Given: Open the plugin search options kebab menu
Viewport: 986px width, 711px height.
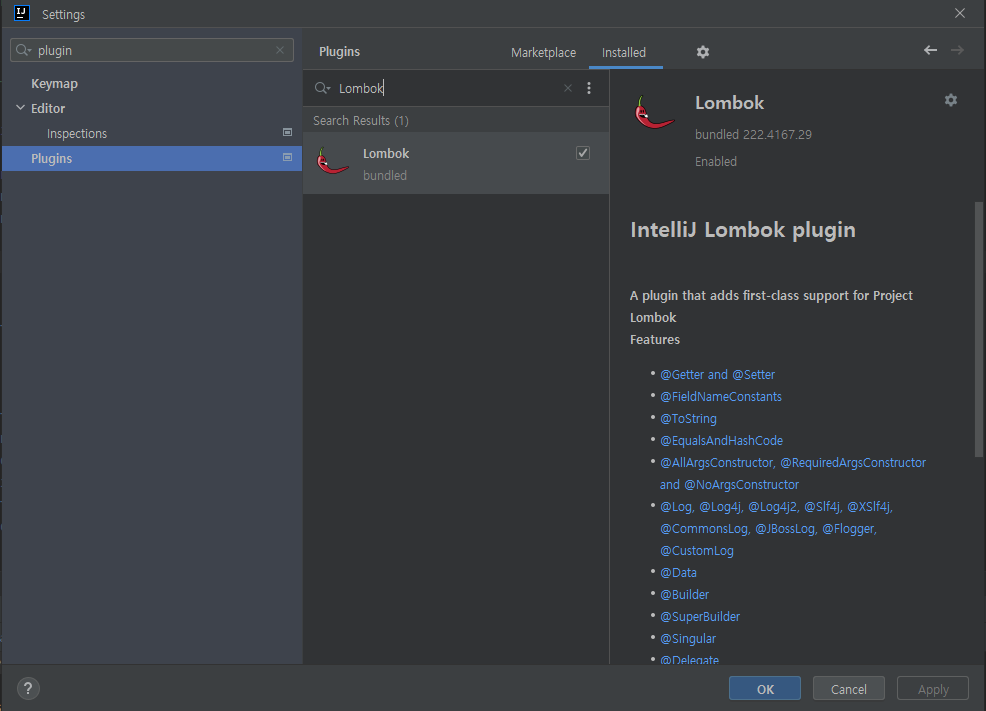Looking at the screenshot, I should (589, 88).
